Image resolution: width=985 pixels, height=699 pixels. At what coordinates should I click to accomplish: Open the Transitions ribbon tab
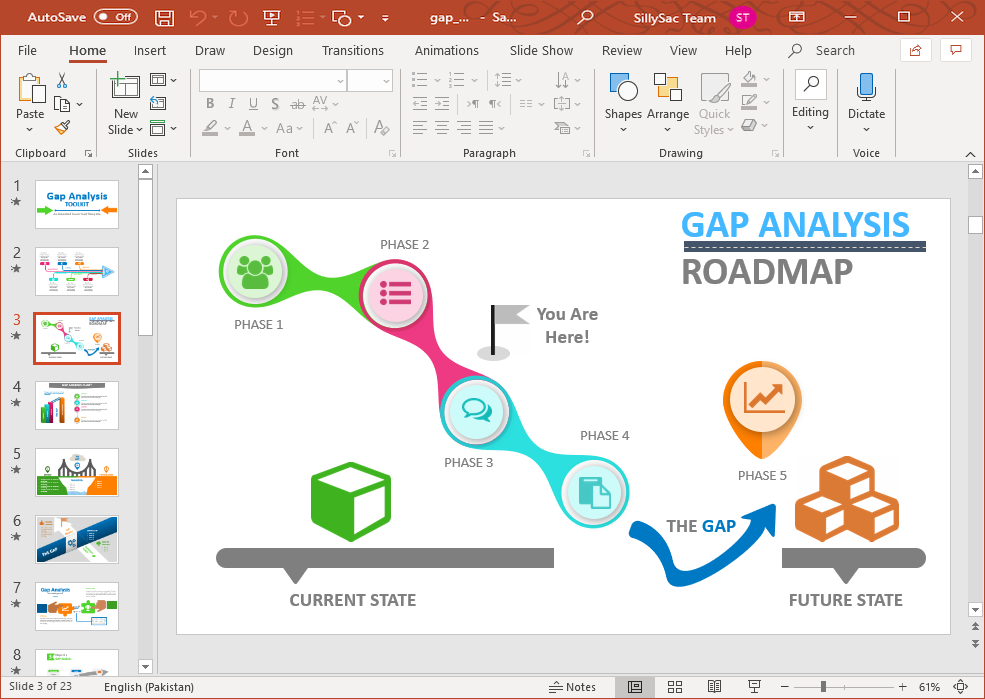coord(352,51)
